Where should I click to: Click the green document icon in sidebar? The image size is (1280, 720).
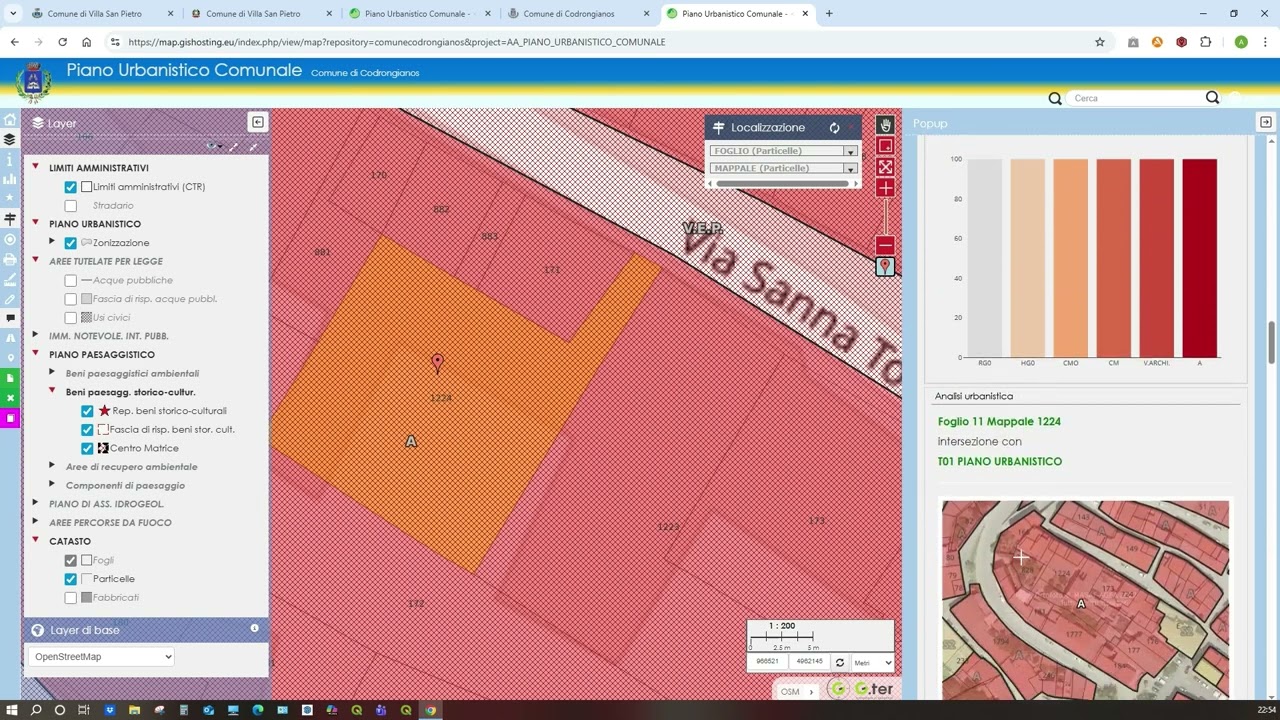[10, 378]
